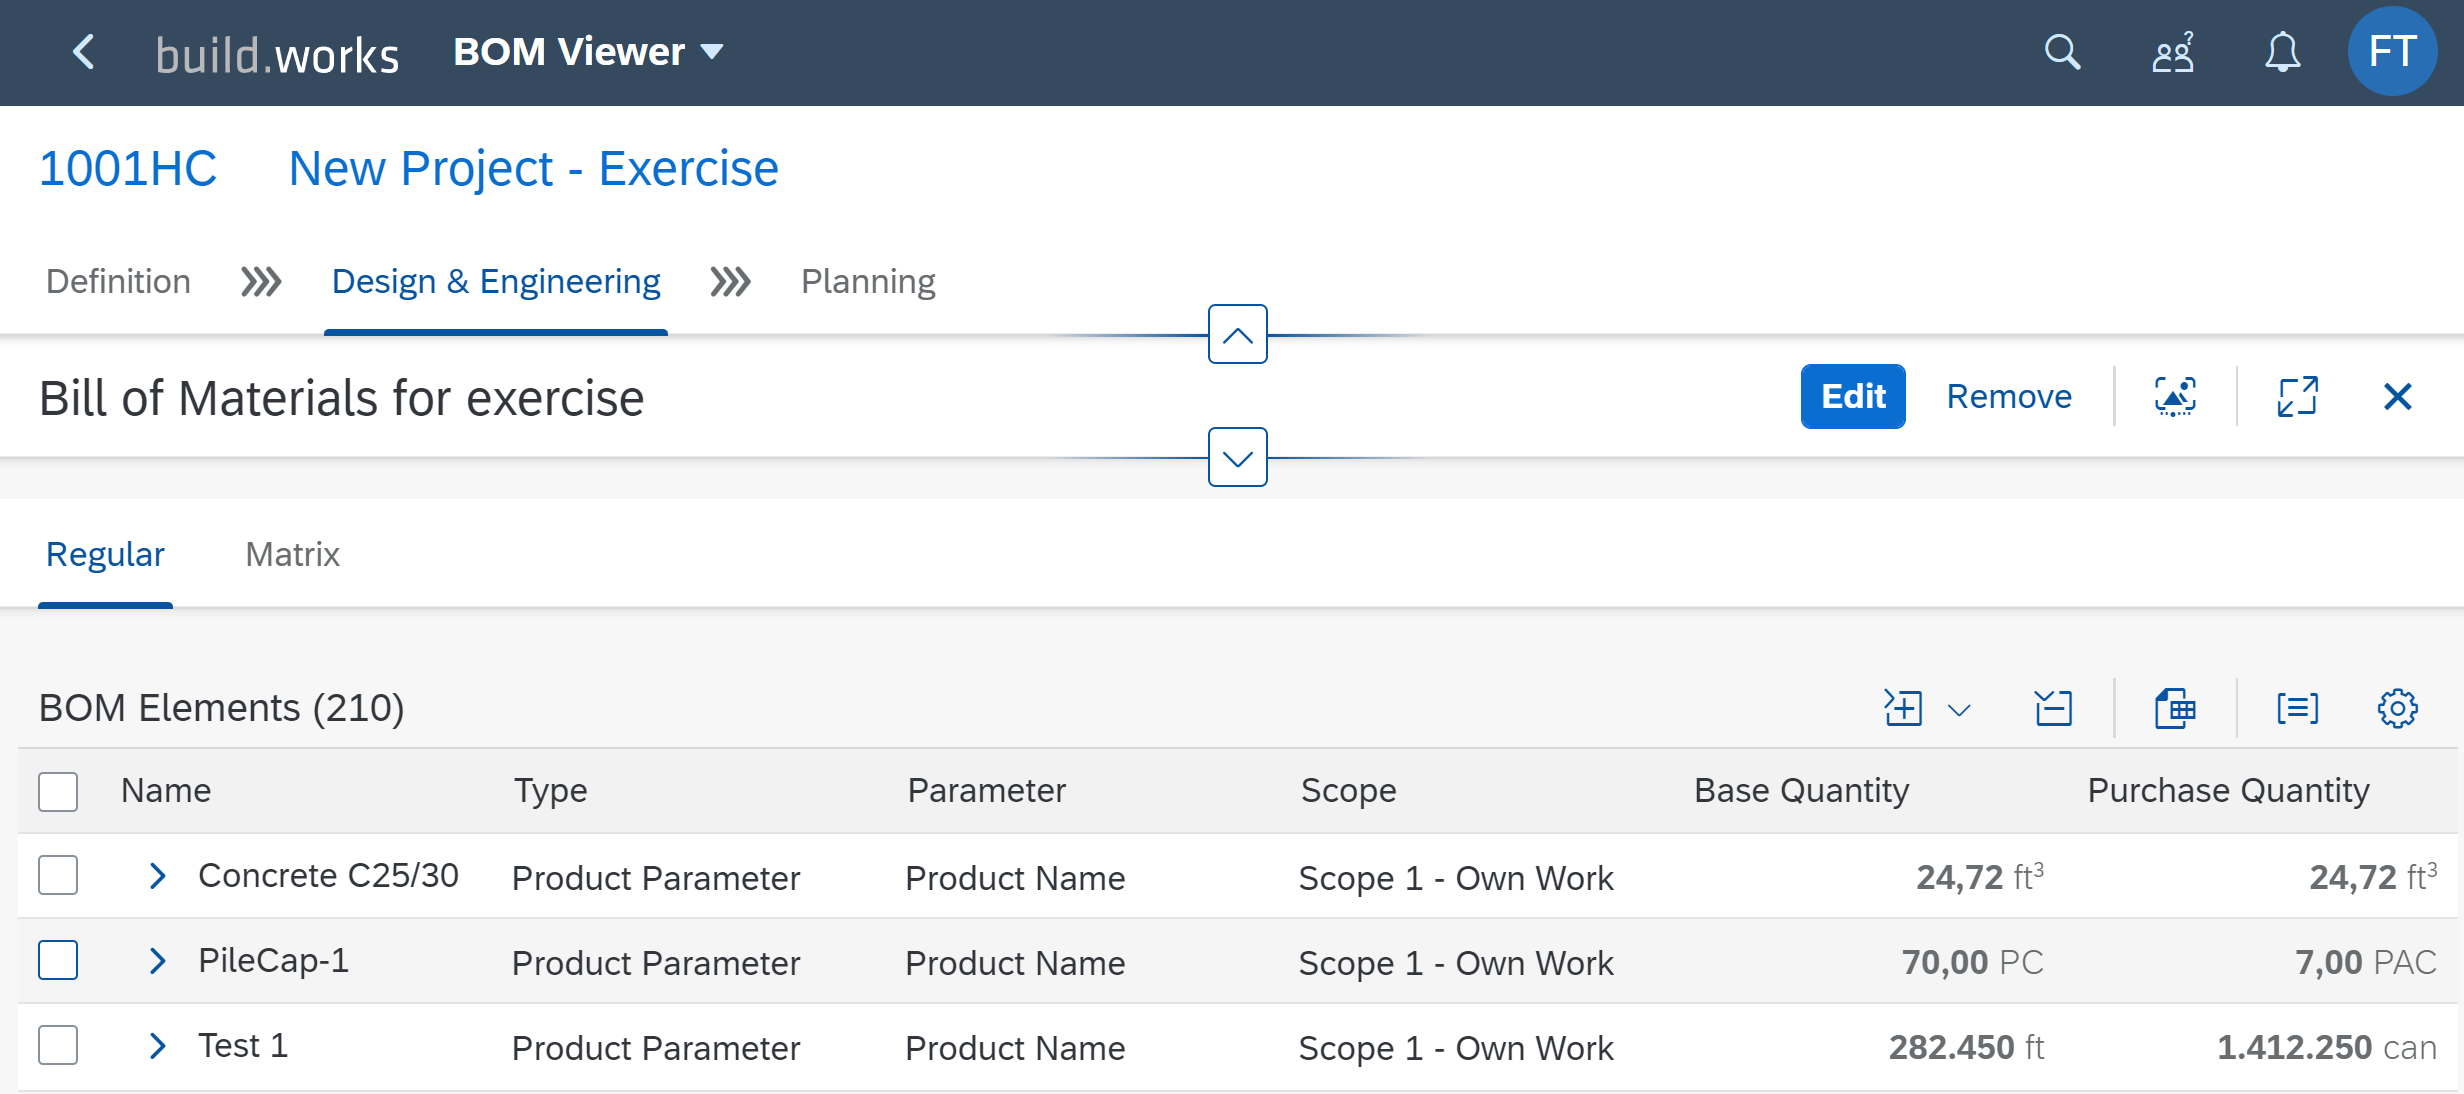Click the Edit button
Screen dimensions: 2464x1094
tap(1853, 397)
